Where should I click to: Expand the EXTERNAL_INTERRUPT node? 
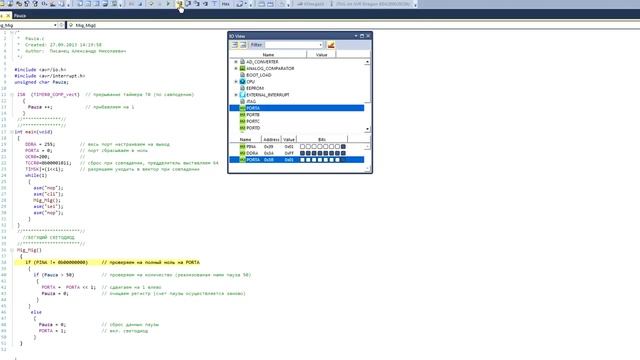236,95
